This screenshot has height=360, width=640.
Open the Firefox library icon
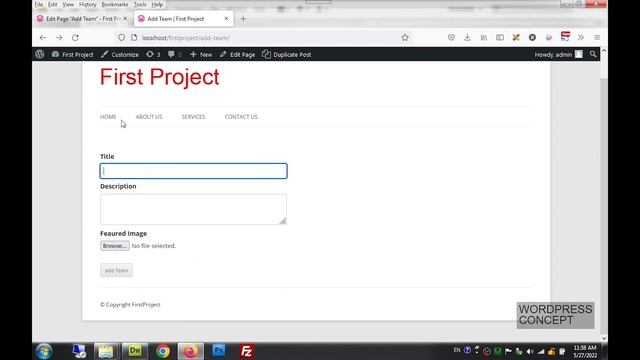tap(484, 38)
